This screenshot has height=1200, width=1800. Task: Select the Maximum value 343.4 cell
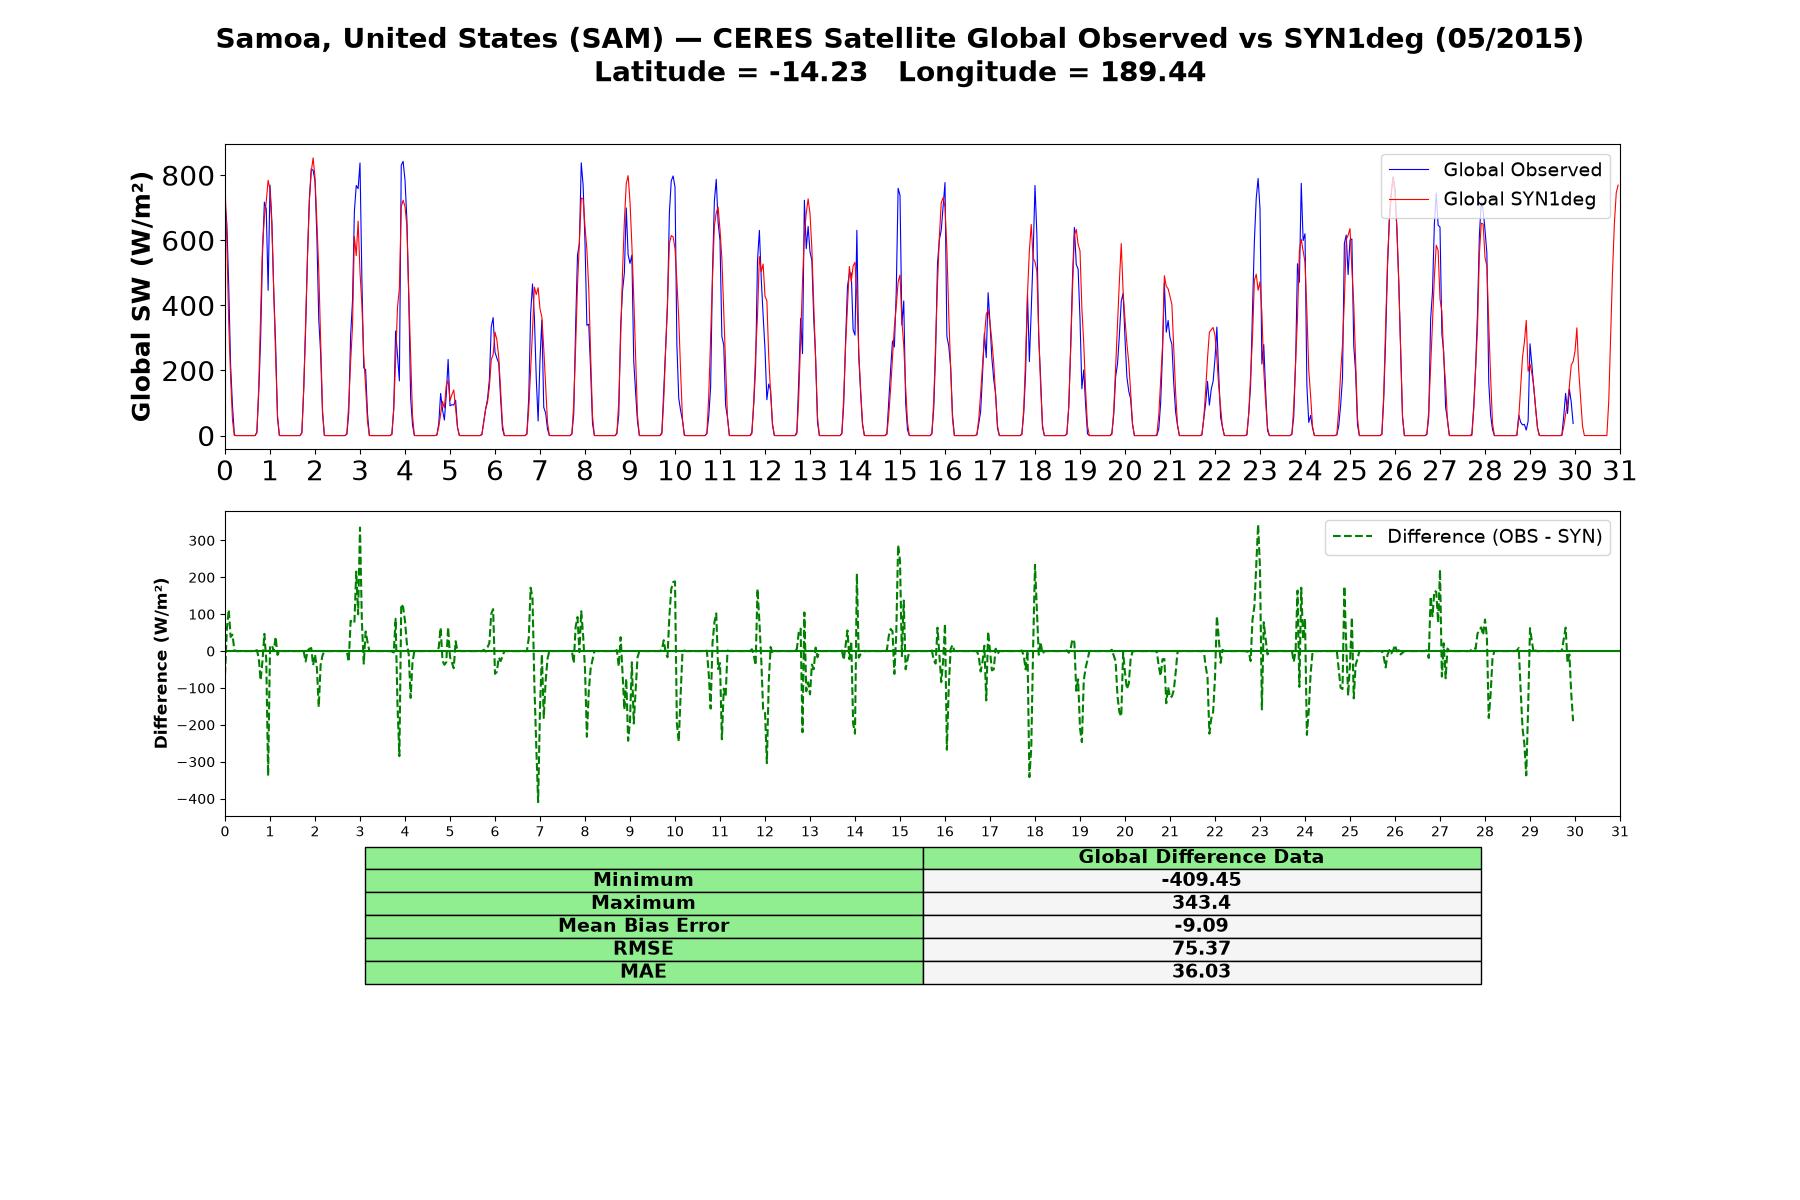tap(1202, 903)
